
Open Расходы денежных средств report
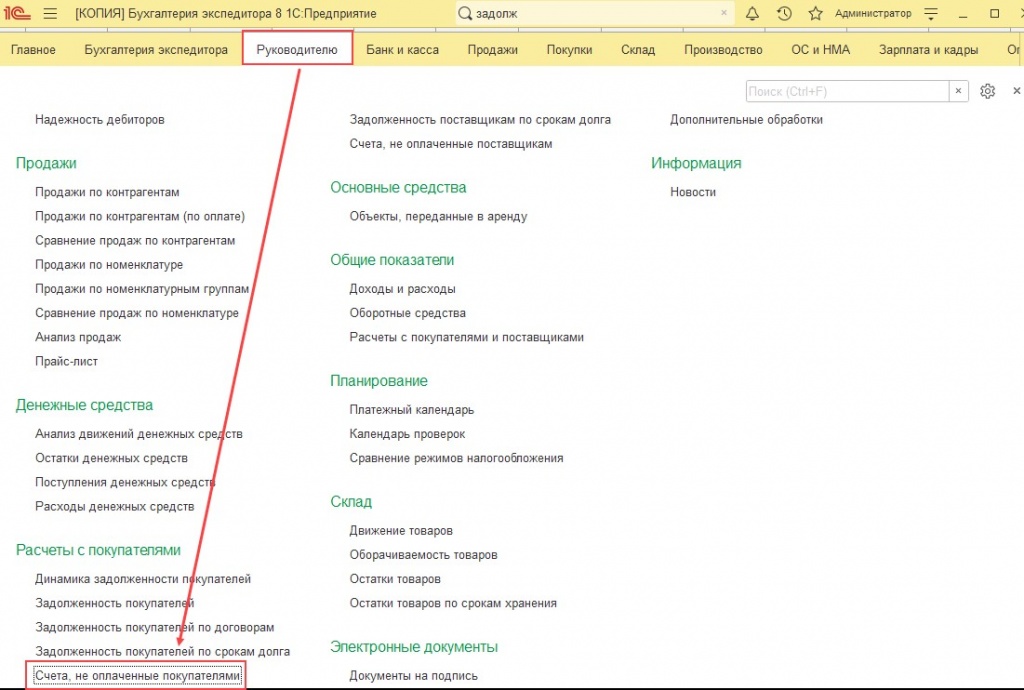pos(115,506)
